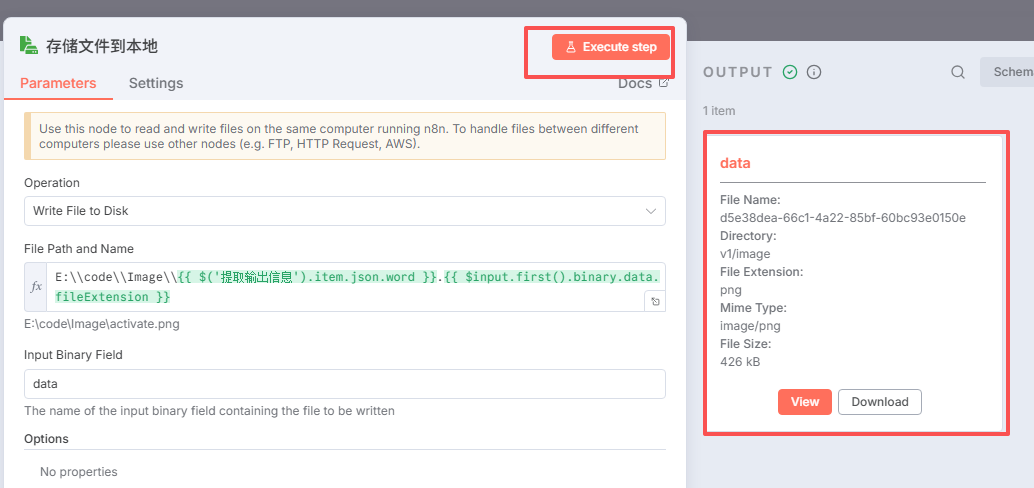Click the 'No properties' text
The width and height of the screenshot is (1034, 488).
click(x=78, y=472)
